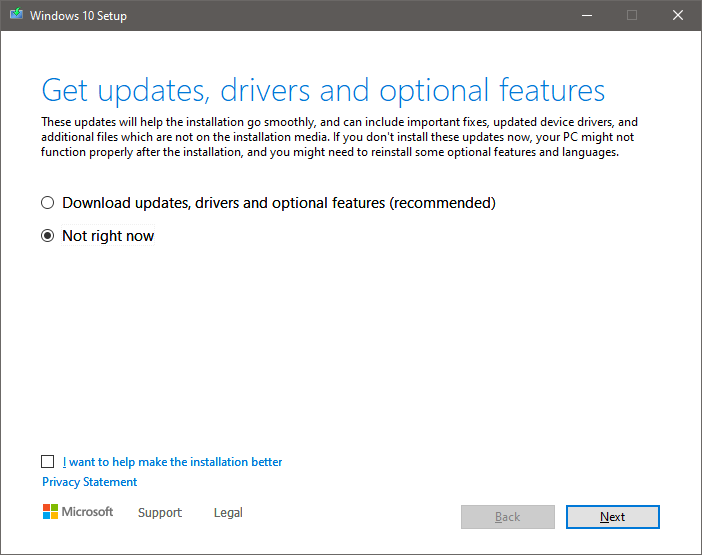Image resolution: width=702 pixels, height=555 pixels.
Task: Click the Windows 10 Setup title text
Action: tap(78, 16)
